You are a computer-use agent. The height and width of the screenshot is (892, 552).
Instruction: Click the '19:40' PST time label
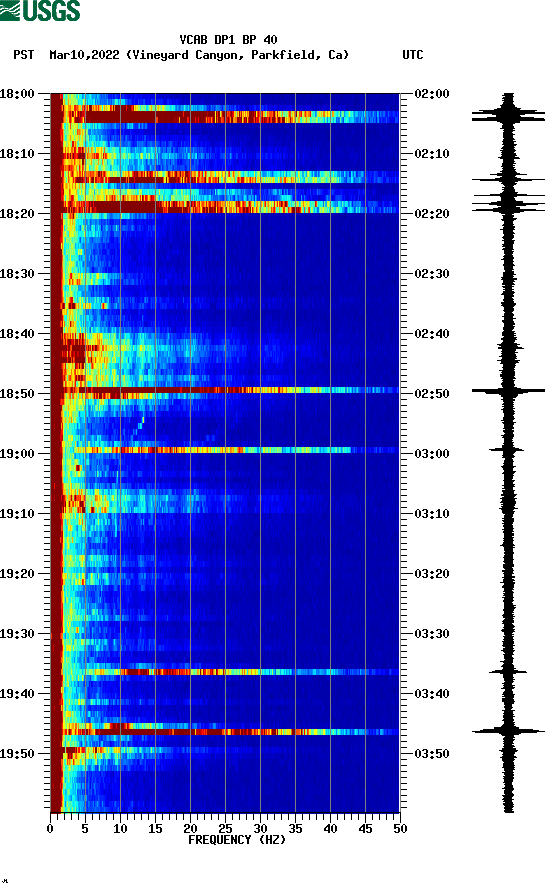coord(17,694)
